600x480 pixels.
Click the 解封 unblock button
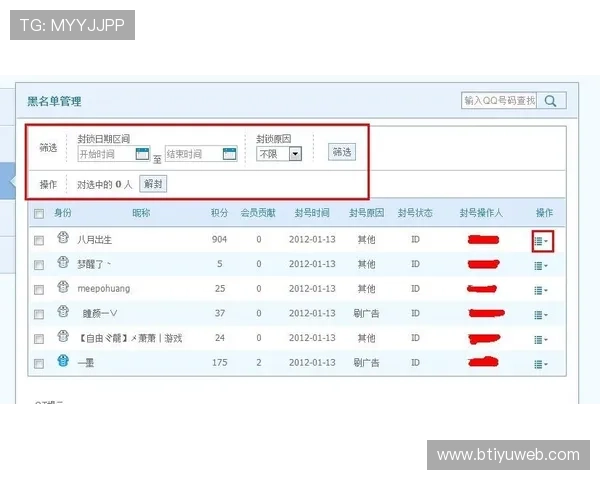[x=153, y=184]
